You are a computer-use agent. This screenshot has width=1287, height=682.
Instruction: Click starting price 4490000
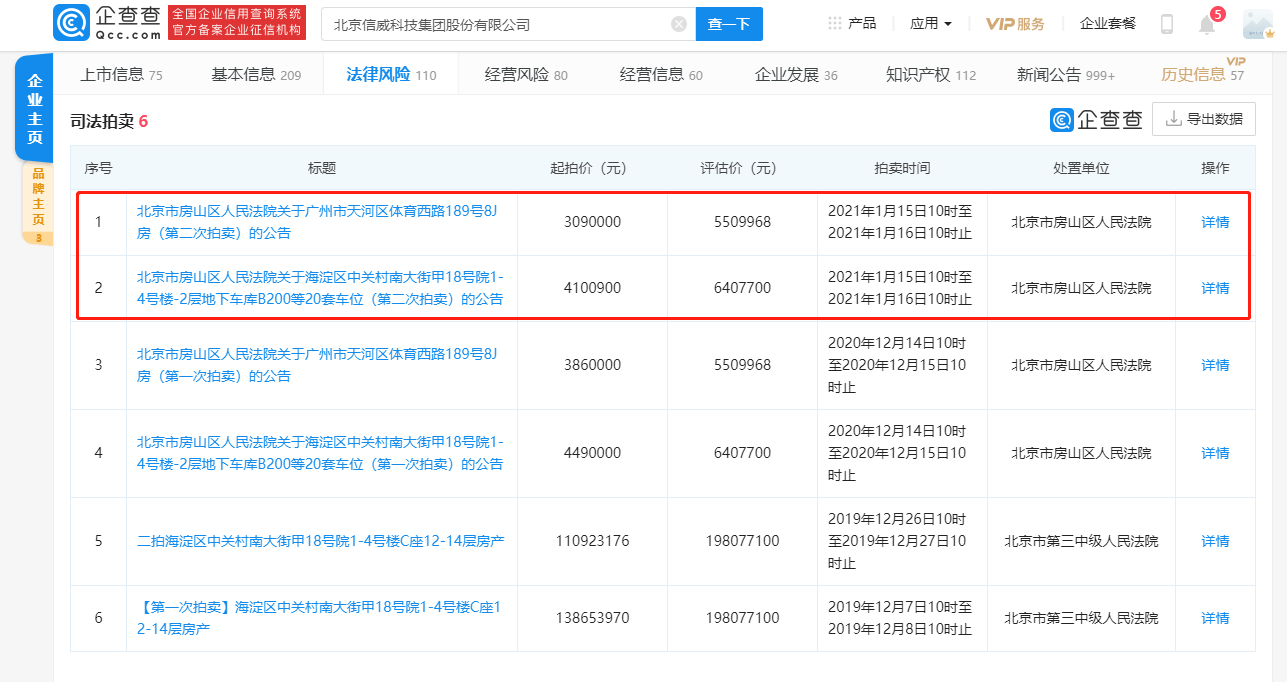592,453
